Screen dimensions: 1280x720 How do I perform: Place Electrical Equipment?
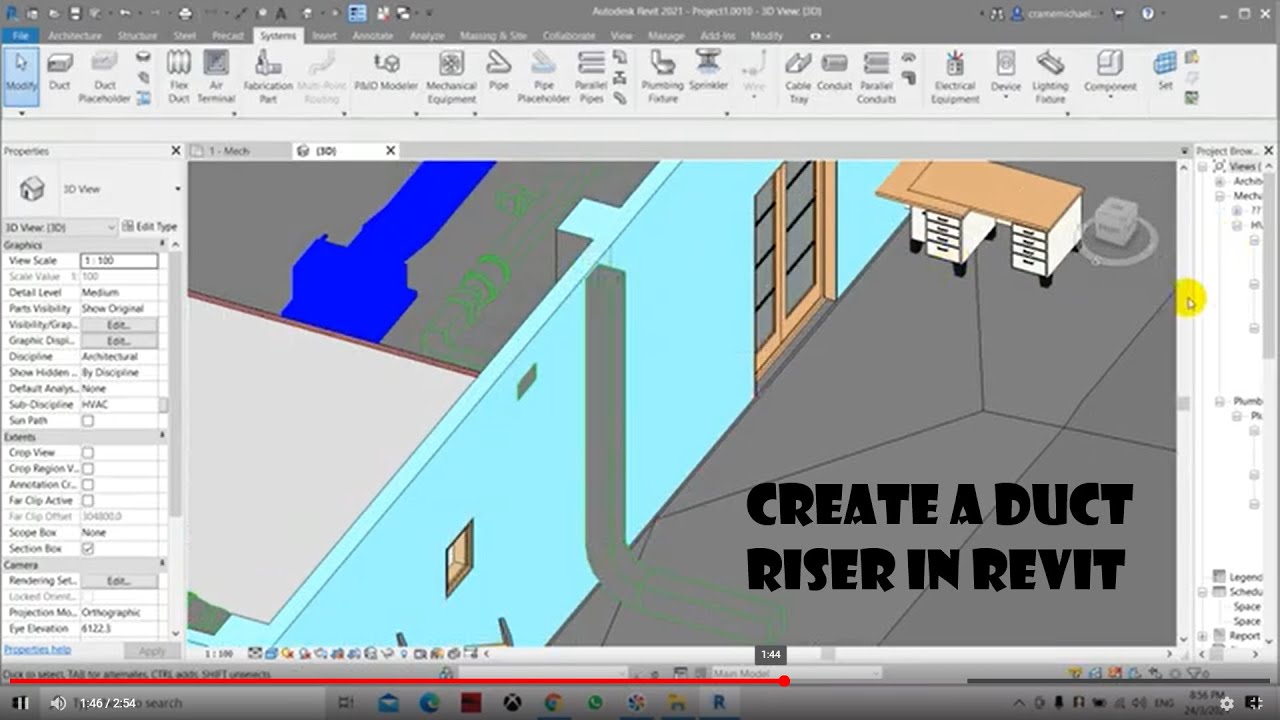click(955, 78)
